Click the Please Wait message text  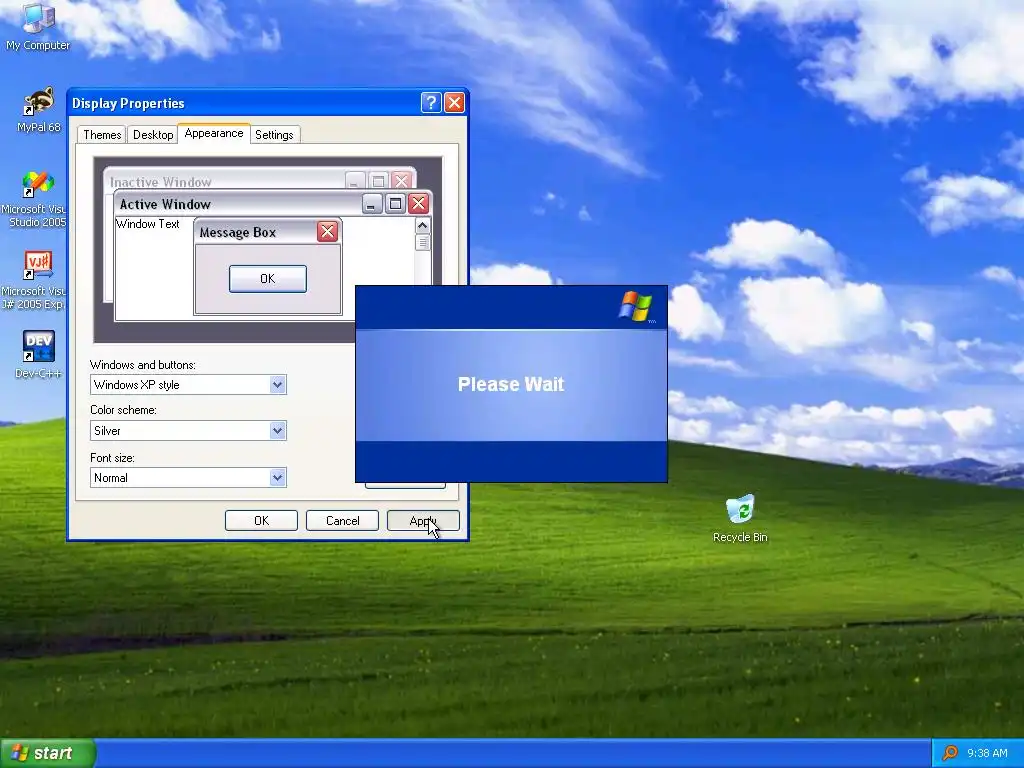point(511,384)
